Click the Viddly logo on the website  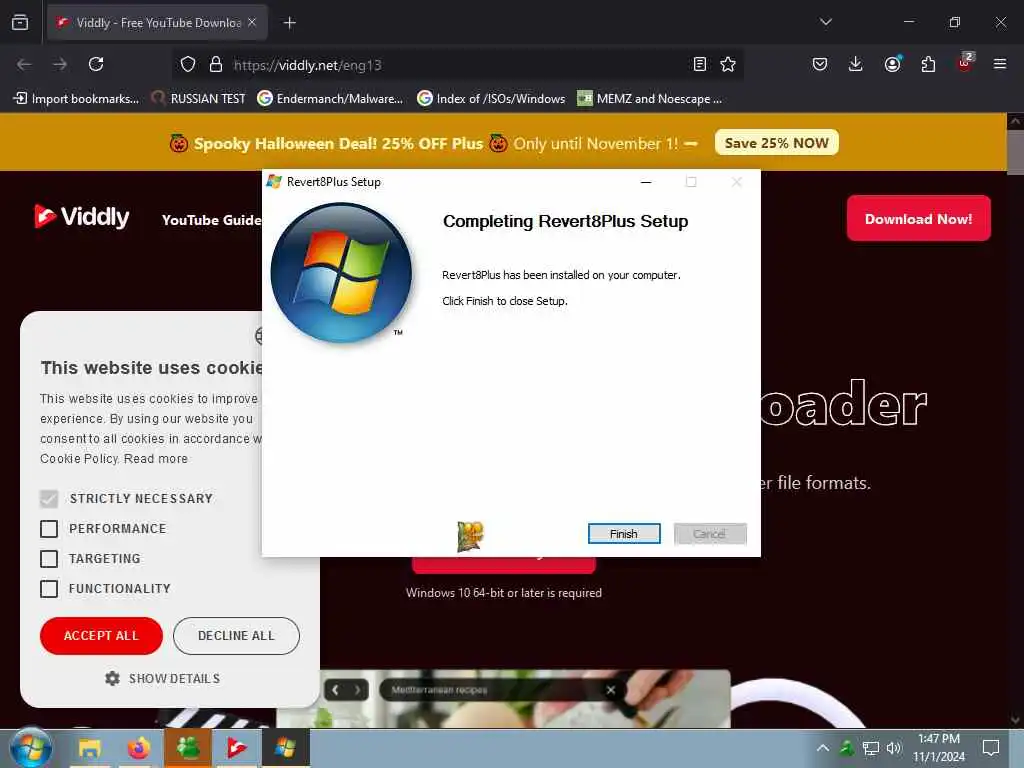[82, 217]
